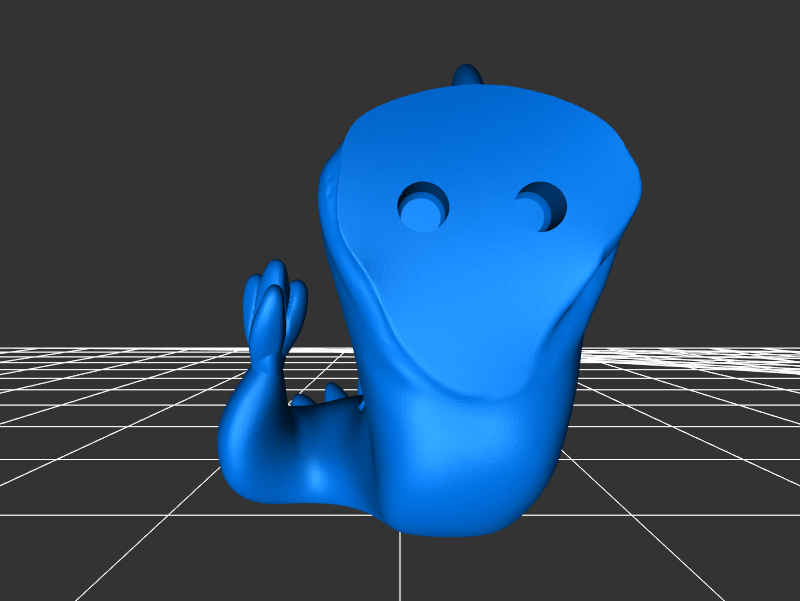Click the dense grid horizon on the right
This screenshot has height=601, width=800.
point(720,357)
